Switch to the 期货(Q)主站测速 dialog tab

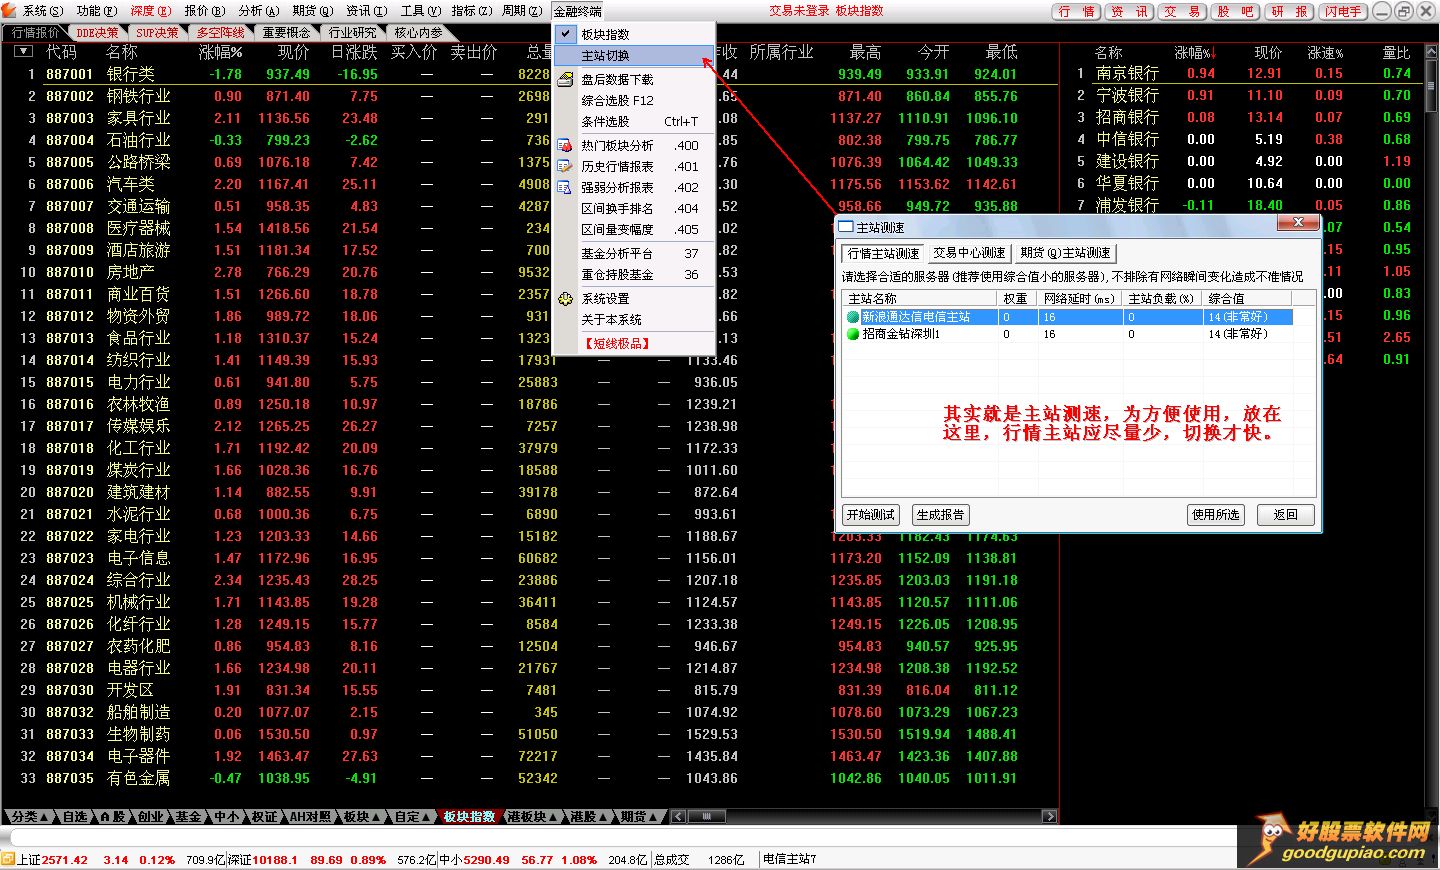click(x=1065, y=253)
